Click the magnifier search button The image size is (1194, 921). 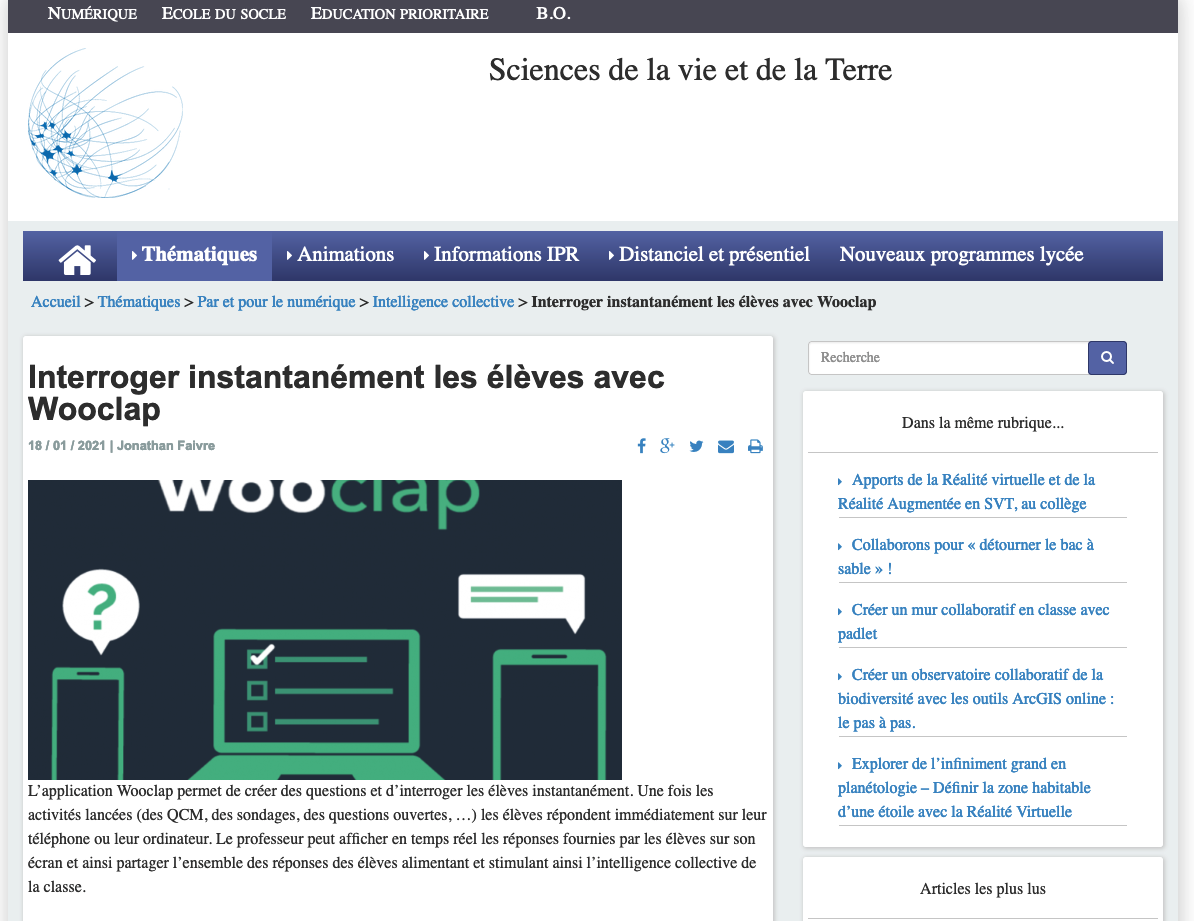1107,358
